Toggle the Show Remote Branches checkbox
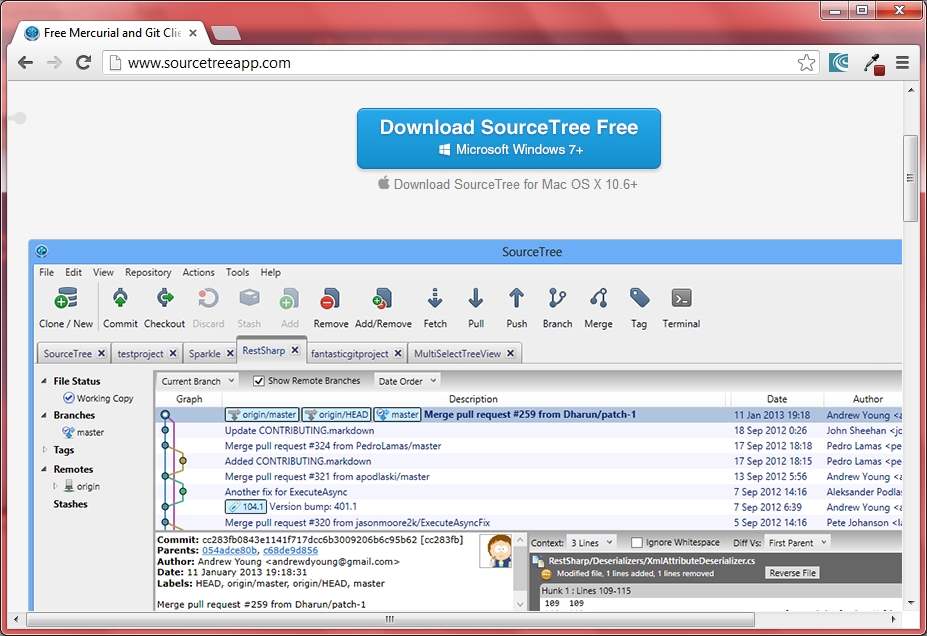The image size is (927, 636). (259, 380)
